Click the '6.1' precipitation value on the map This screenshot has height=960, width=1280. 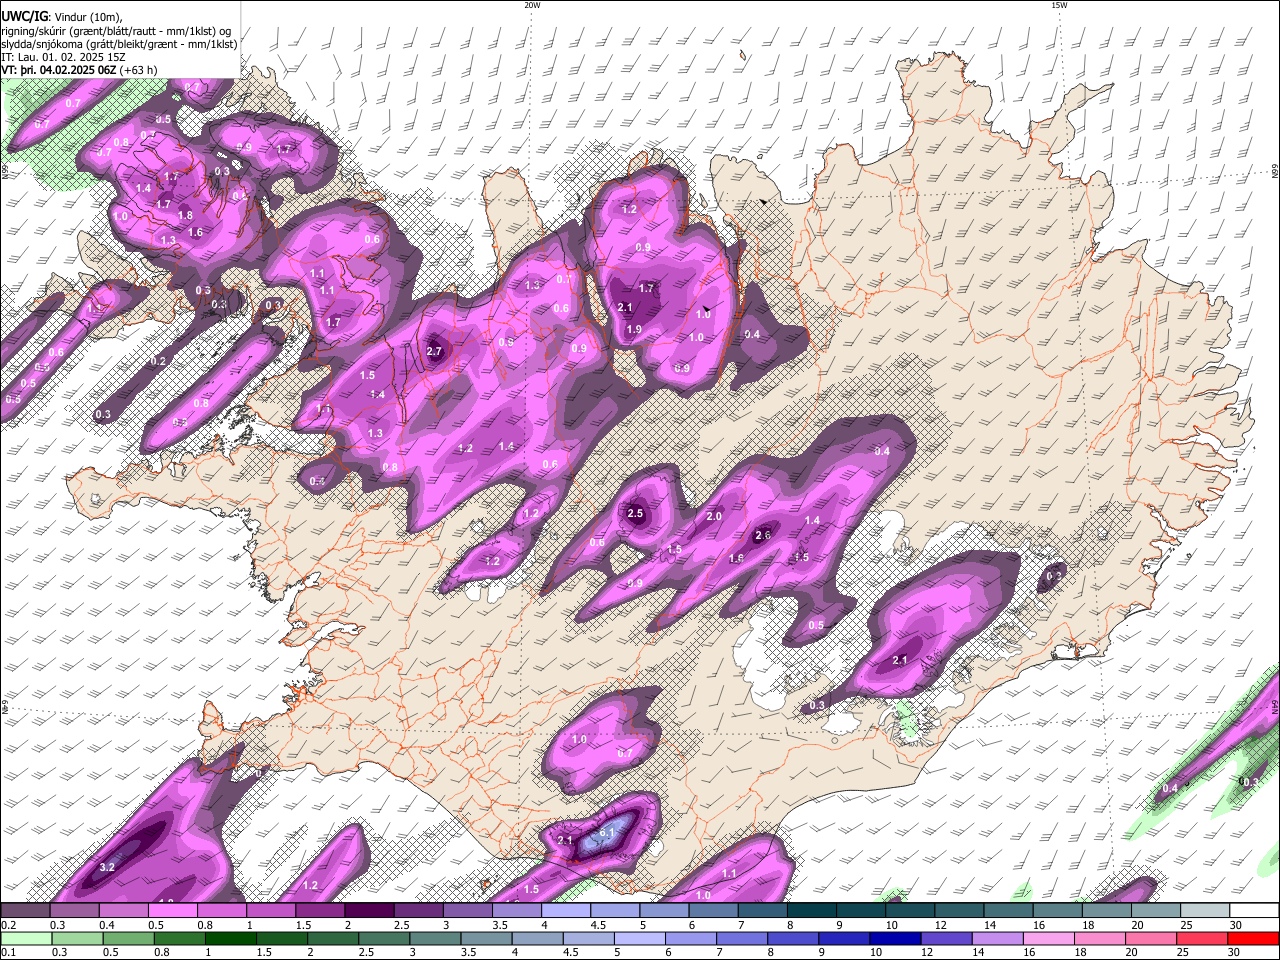pyautogui.click(x=607, y=832)
